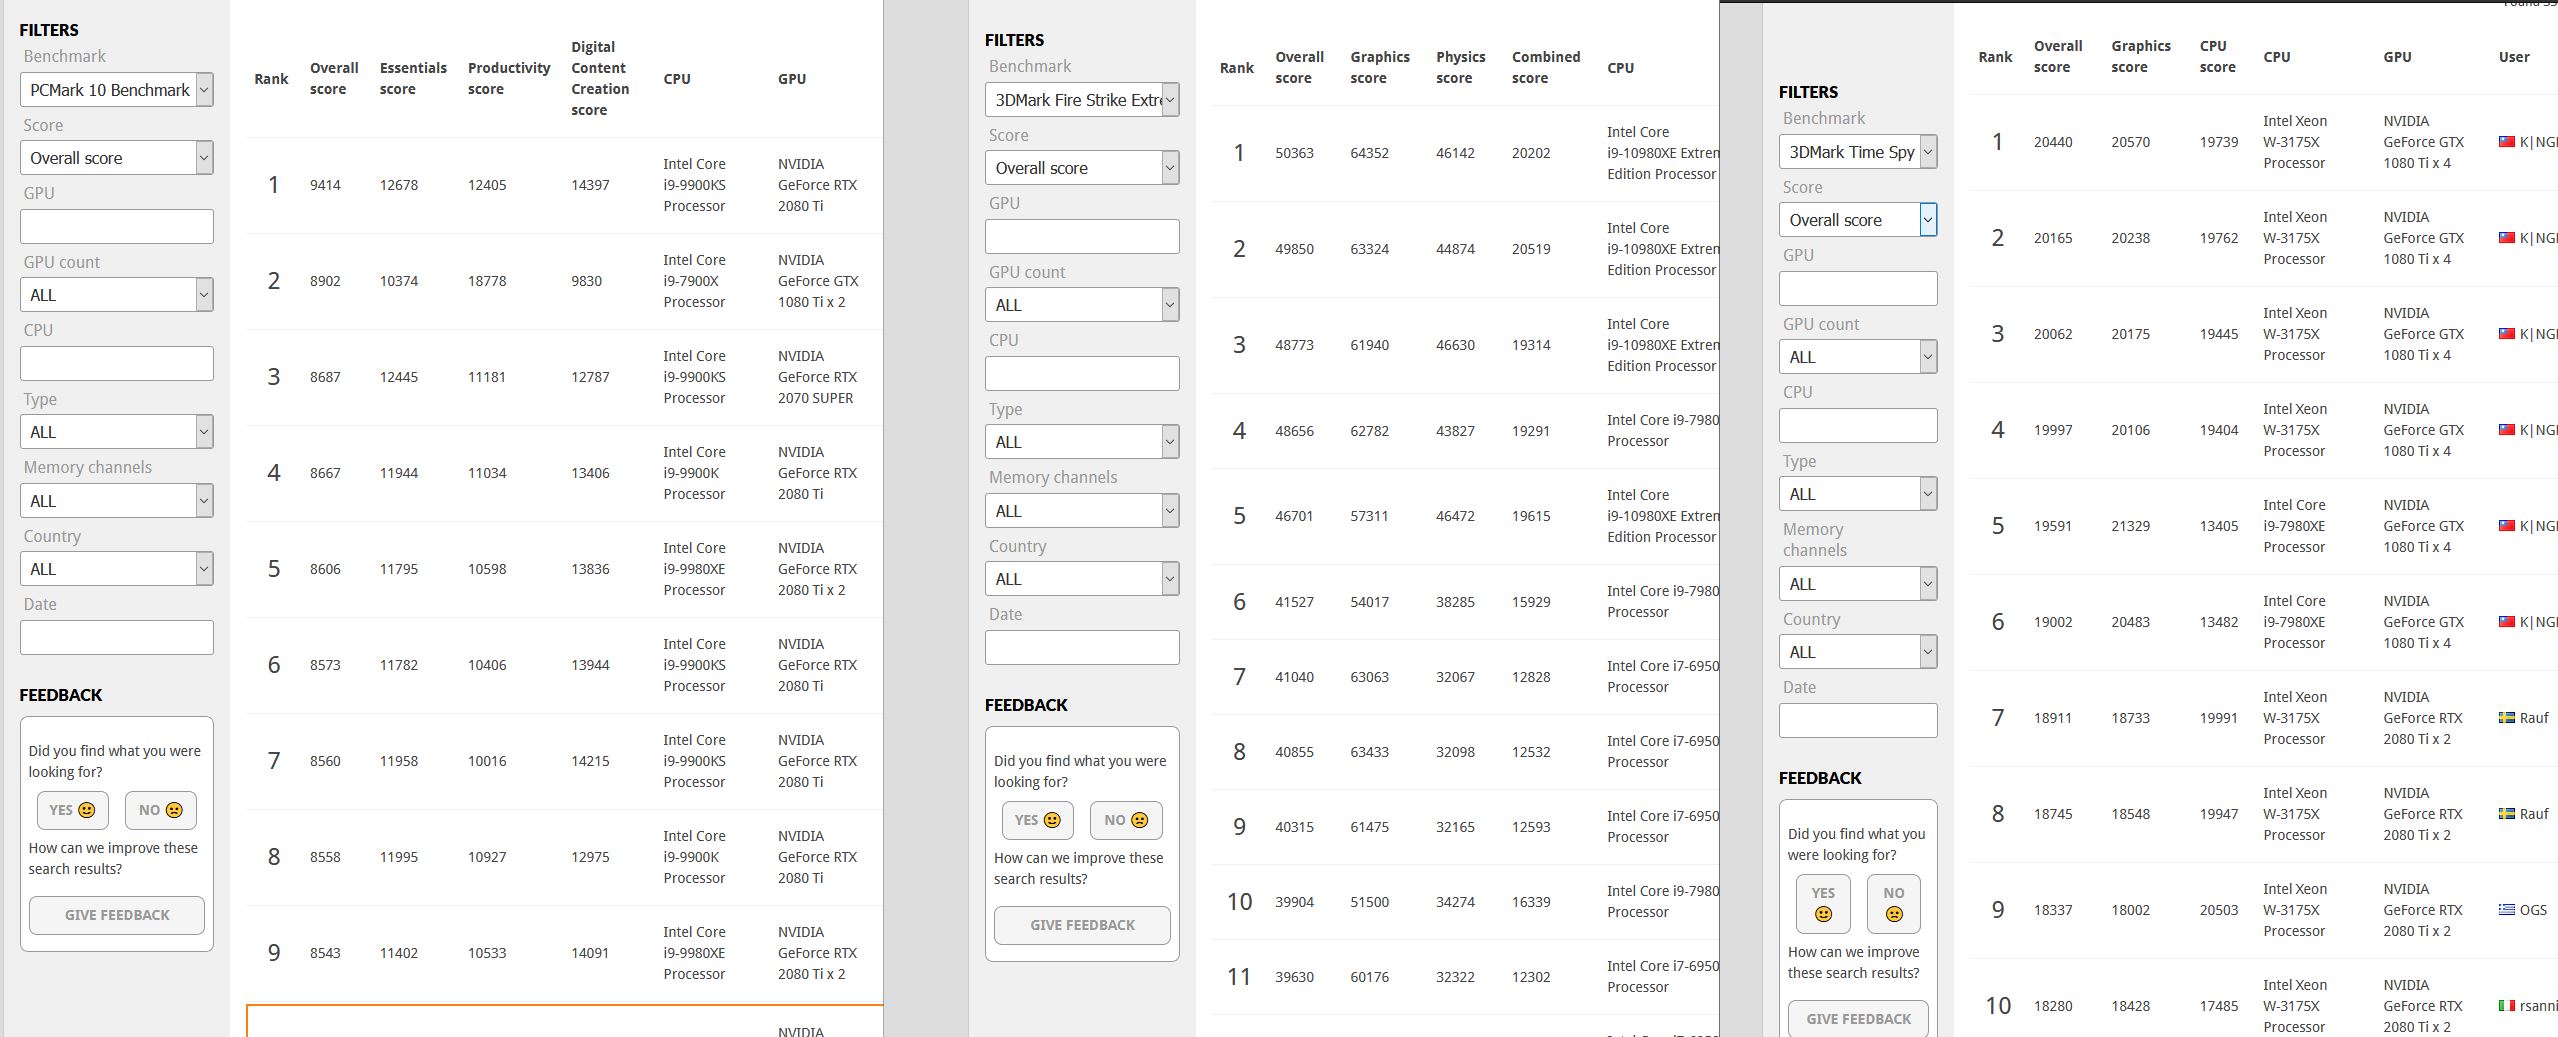Click Fire Strike rank 7 graphics score 63063
This screenshot has height=1037, width=2558.
(1369, 677)
